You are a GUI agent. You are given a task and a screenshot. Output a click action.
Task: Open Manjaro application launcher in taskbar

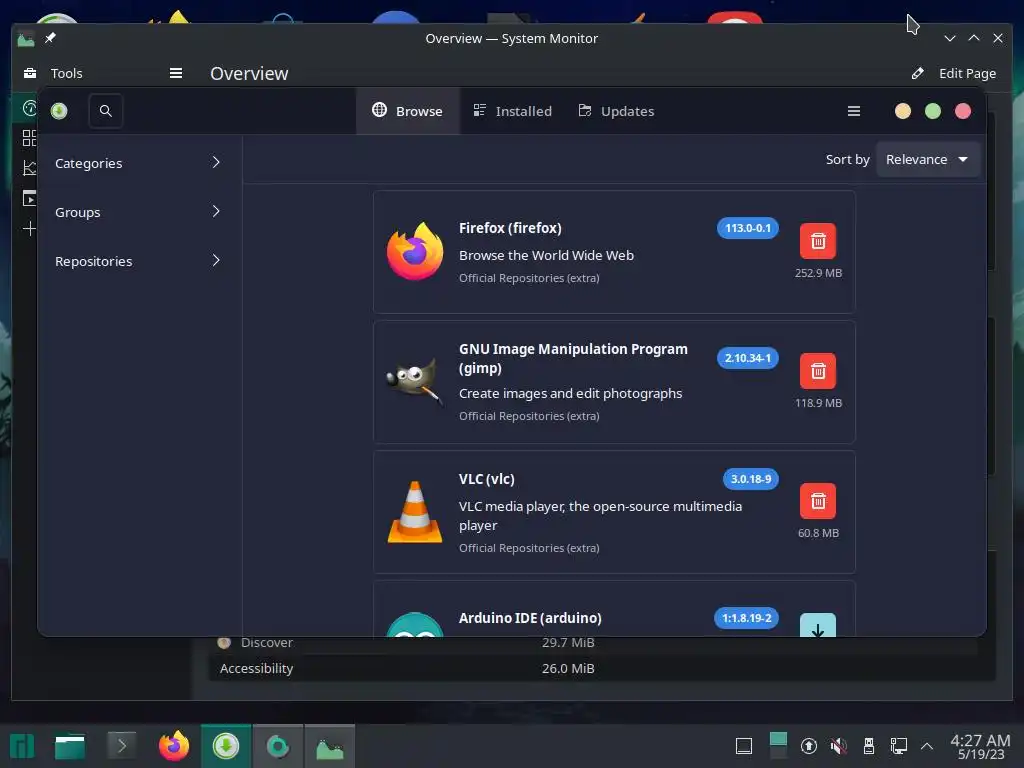[22, 746]
